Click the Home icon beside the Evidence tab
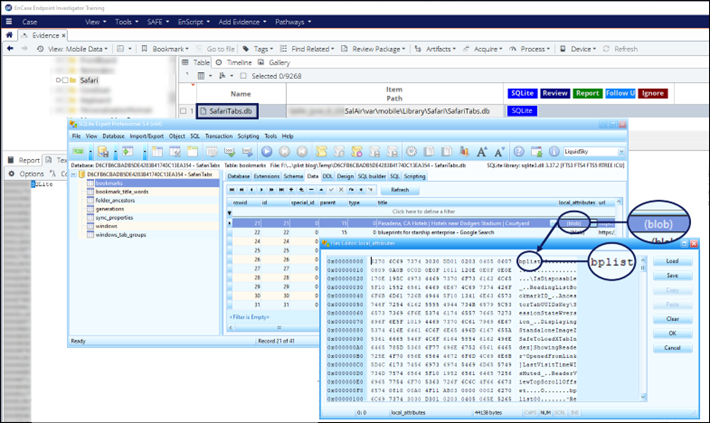 click(x=10, y=33)
